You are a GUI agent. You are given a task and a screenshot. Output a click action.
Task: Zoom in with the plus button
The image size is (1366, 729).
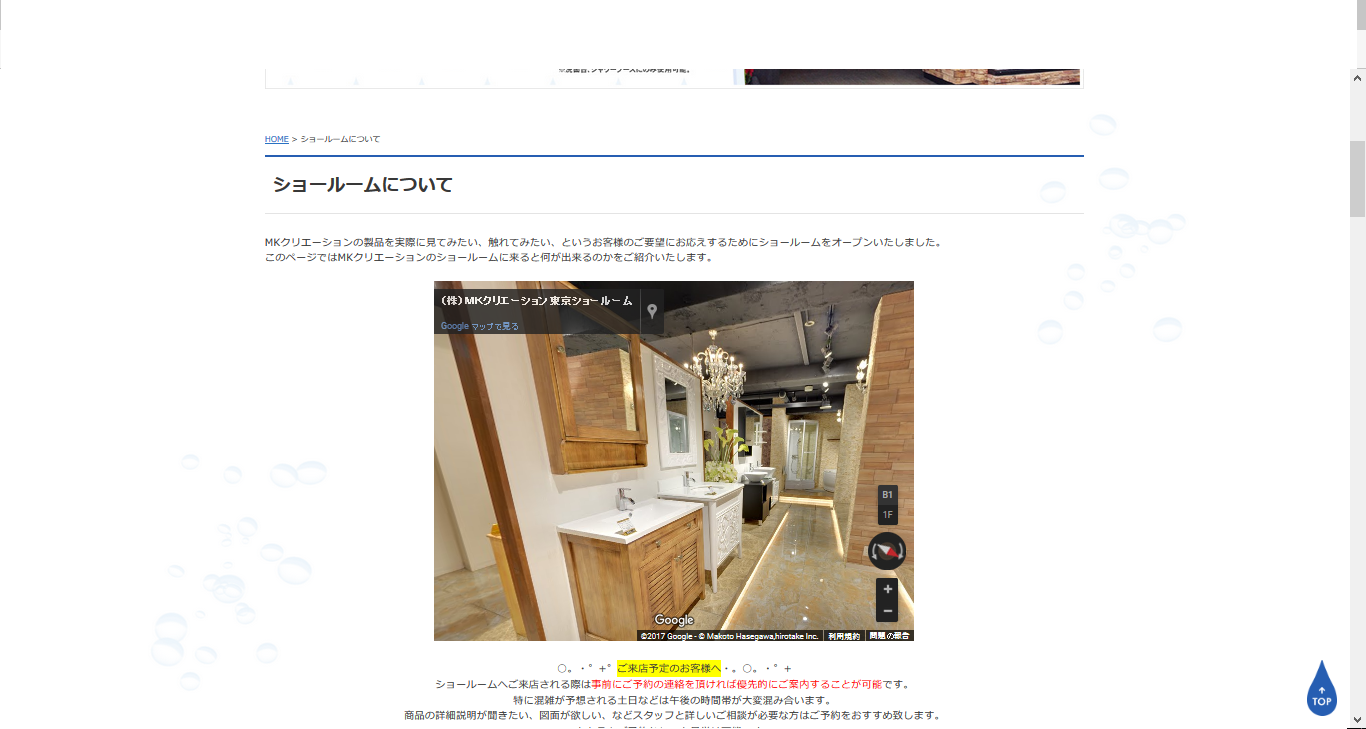point(887,589)
